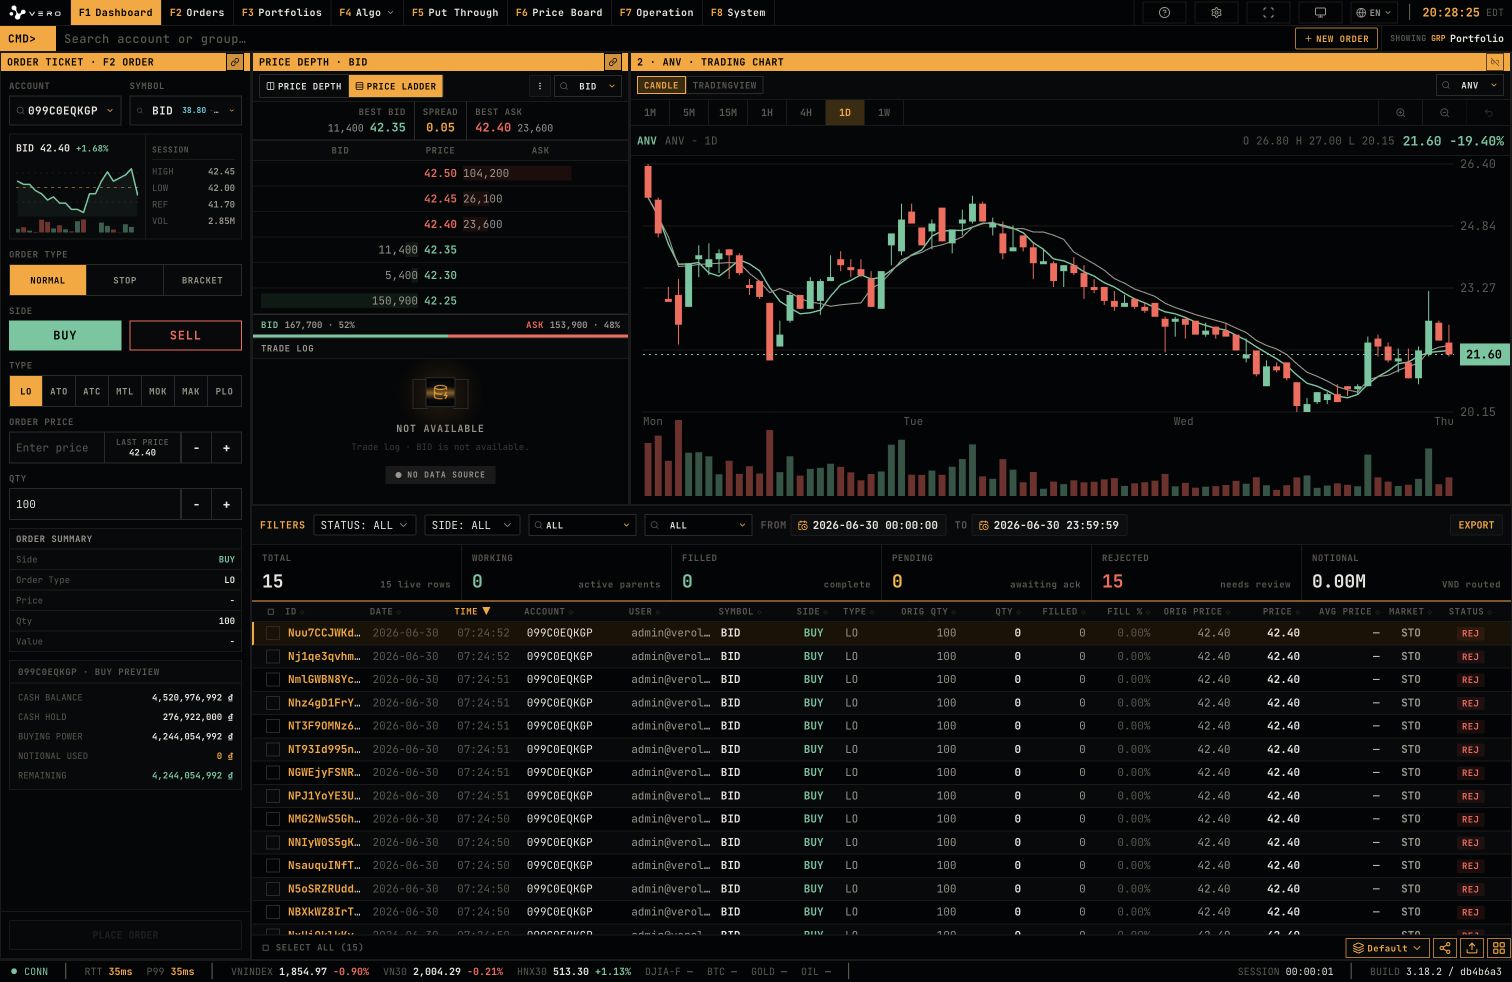Switch to F3 Portfolios tab
The image size is (1512, 982).
(x=282, y=13)
